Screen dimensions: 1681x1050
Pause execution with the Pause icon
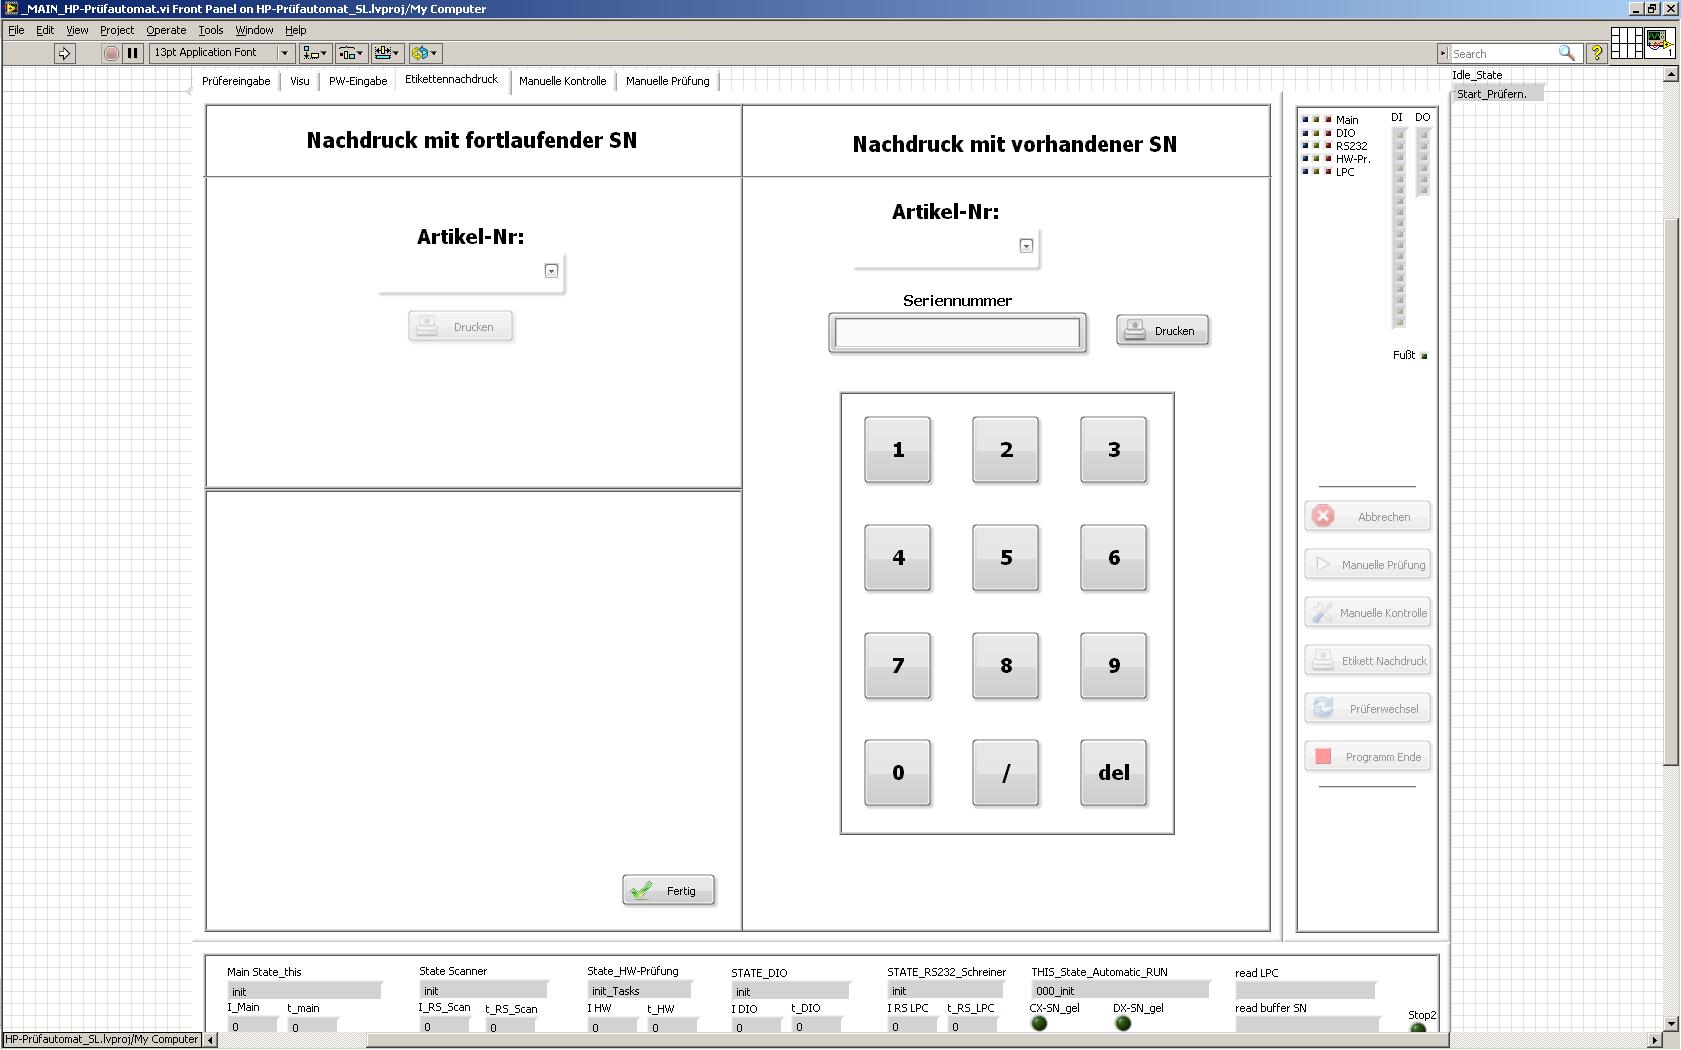pyautogui.click(x=132, y=53)
